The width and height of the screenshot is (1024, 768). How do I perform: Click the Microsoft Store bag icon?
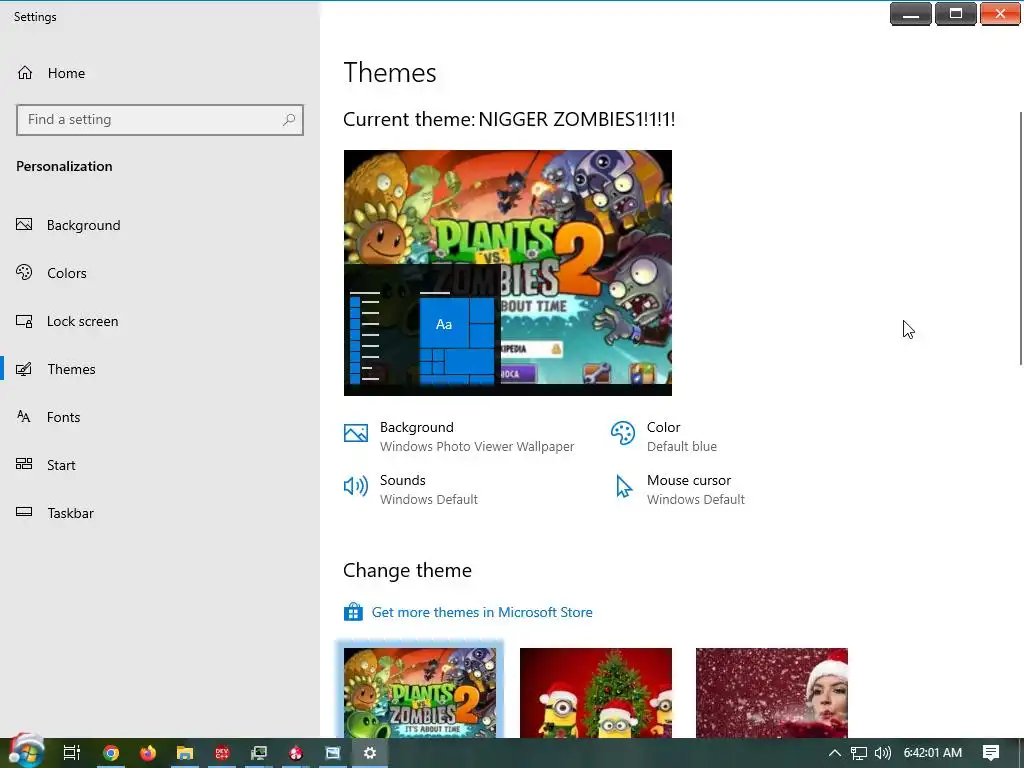click(x=353, y=612)
